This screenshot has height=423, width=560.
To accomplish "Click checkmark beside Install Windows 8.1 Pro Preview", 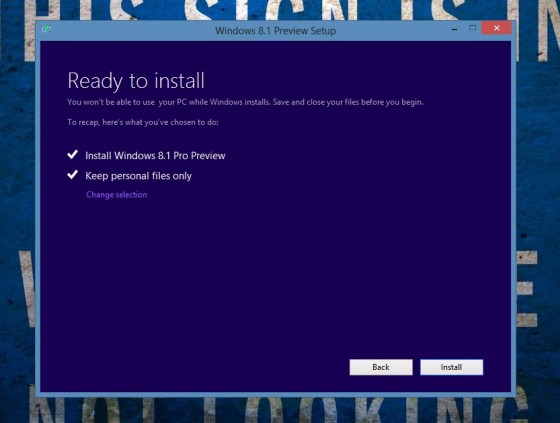I will coord(72,155).
